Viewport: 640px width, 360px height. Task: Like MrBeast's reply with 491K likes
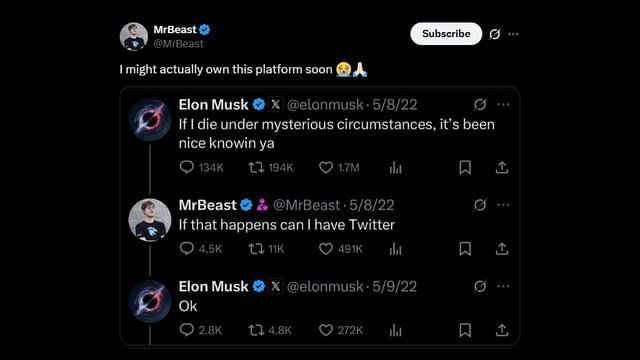click(326, 249)
